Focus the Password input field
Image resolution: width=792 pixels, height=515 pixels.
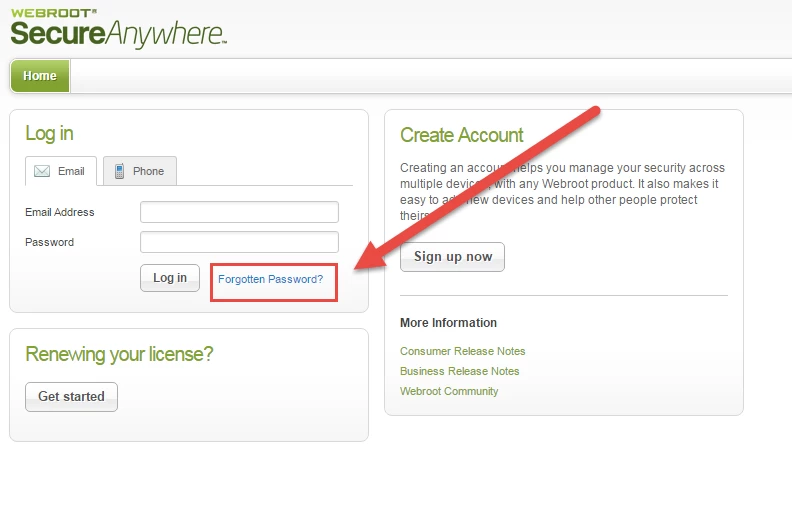click(239, 242)
